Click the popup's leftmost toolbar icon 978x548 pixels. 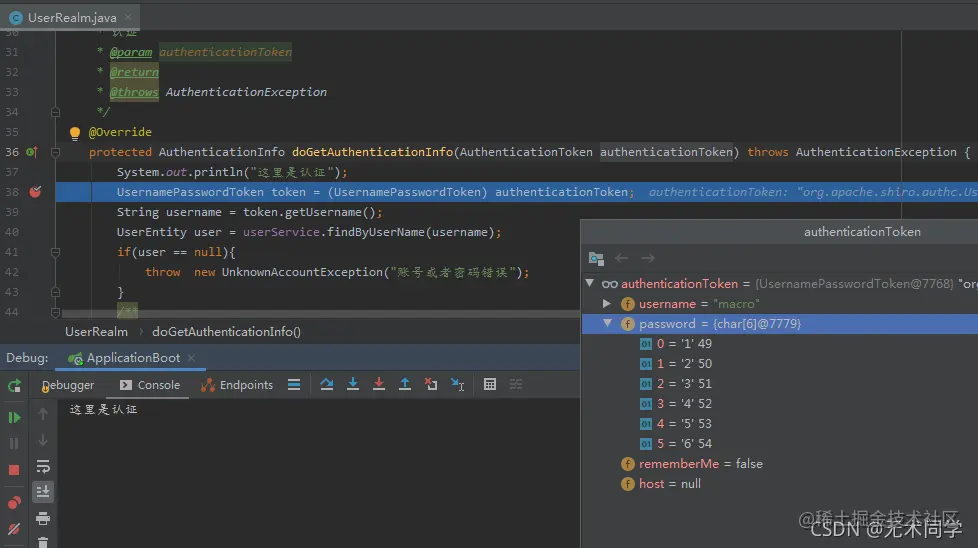(x=596, y=258)
